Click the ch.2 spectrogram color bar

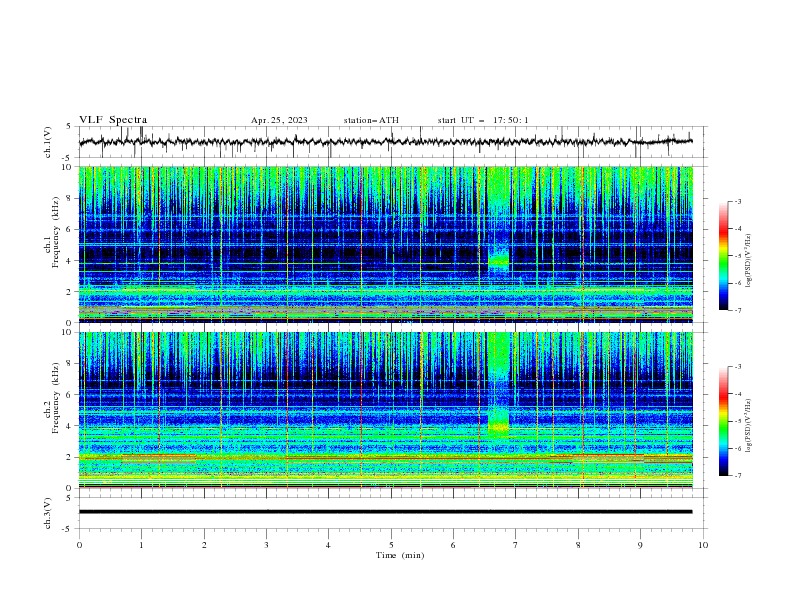pyautogui.click(x=724, y=421)
